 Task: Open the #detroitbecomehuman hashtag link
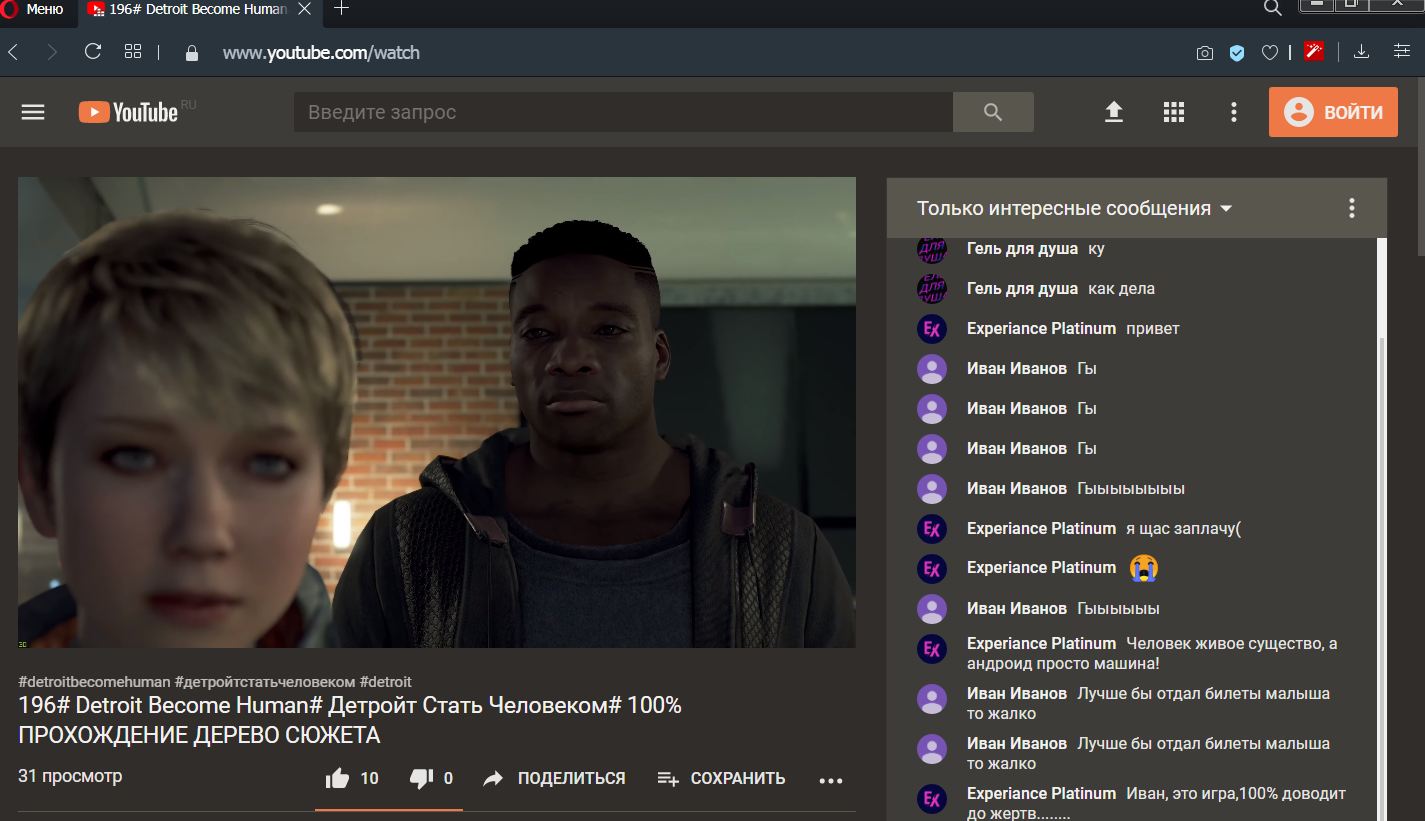(x=94, y=682)
